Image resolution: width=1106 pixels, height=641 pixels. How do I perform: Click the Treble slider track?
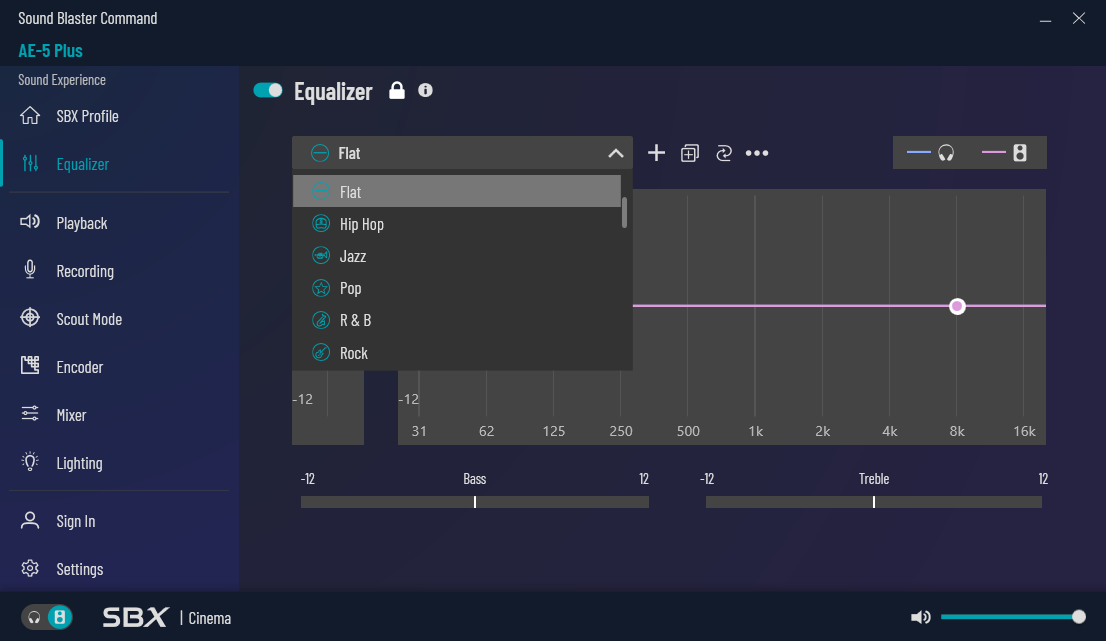873,502
